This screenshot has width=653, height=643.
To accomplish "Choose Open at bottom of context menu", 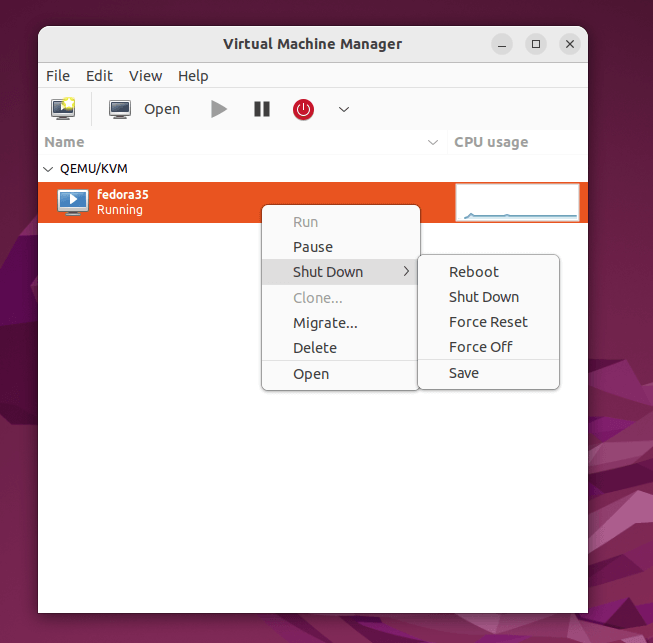I will 340,374.
